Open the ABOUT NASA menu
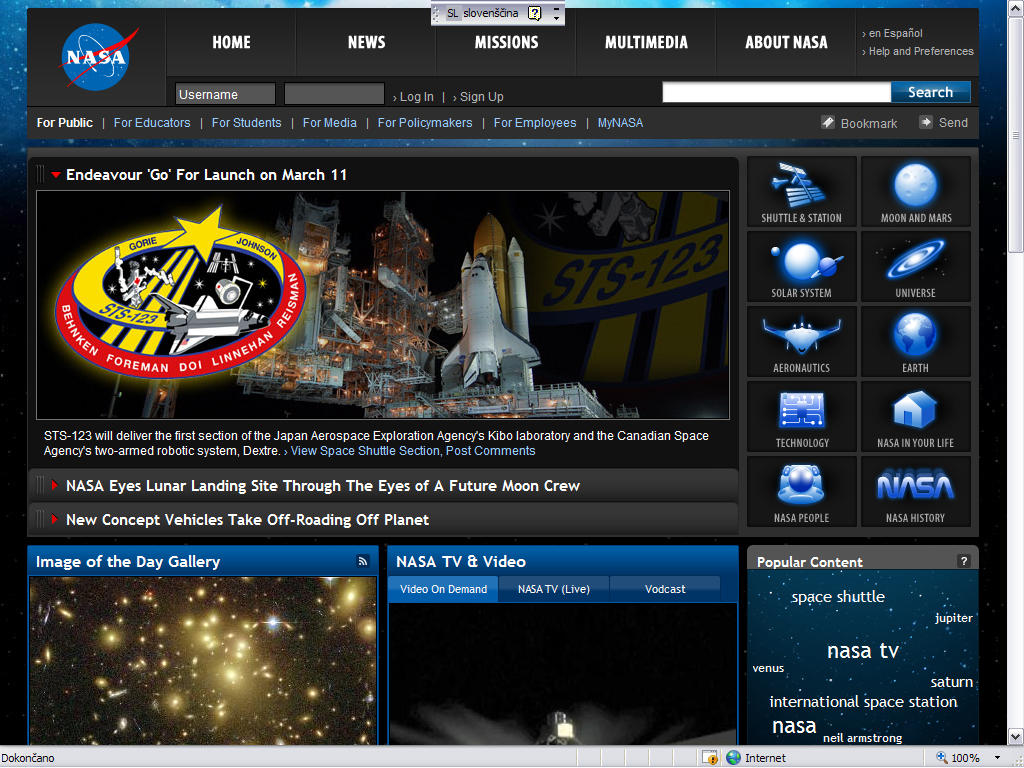1024x768 pixels. [786, 42]
